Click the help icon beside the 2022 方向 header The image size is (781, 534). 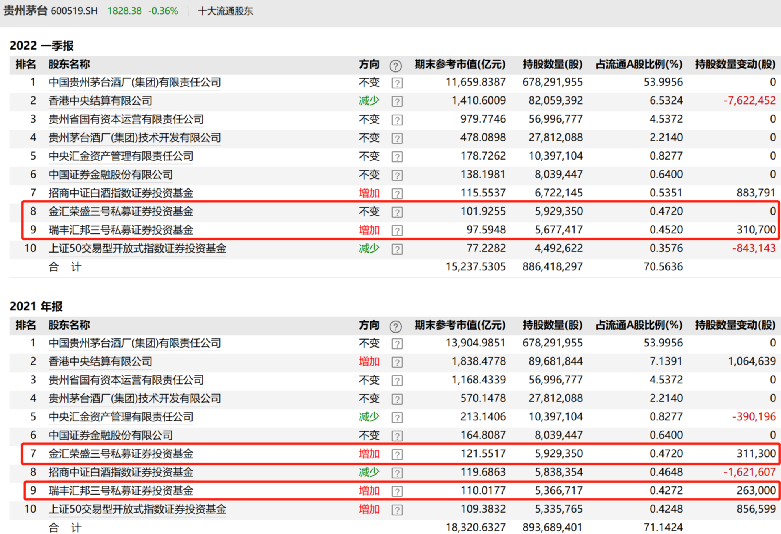(x=396, y=65)
